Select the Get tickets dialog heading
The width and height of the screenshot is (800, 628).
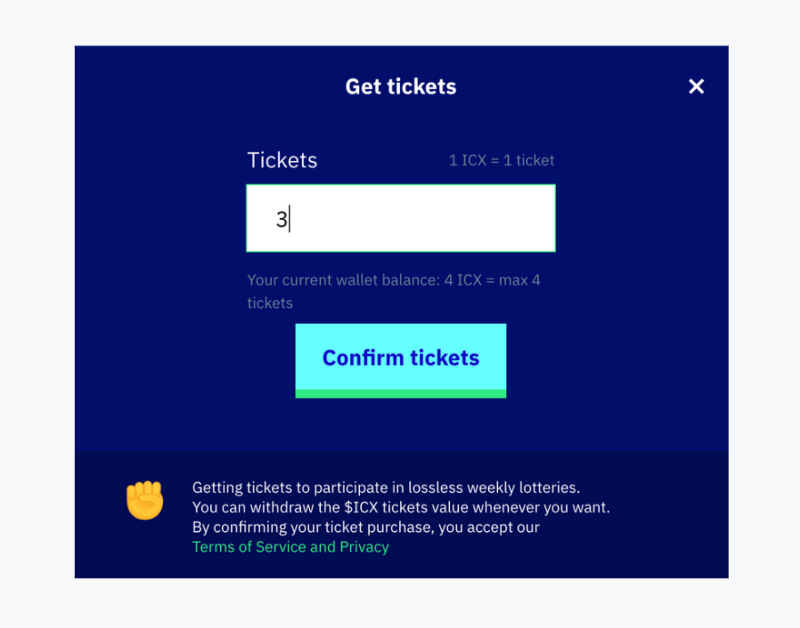[x=401, y=87]
